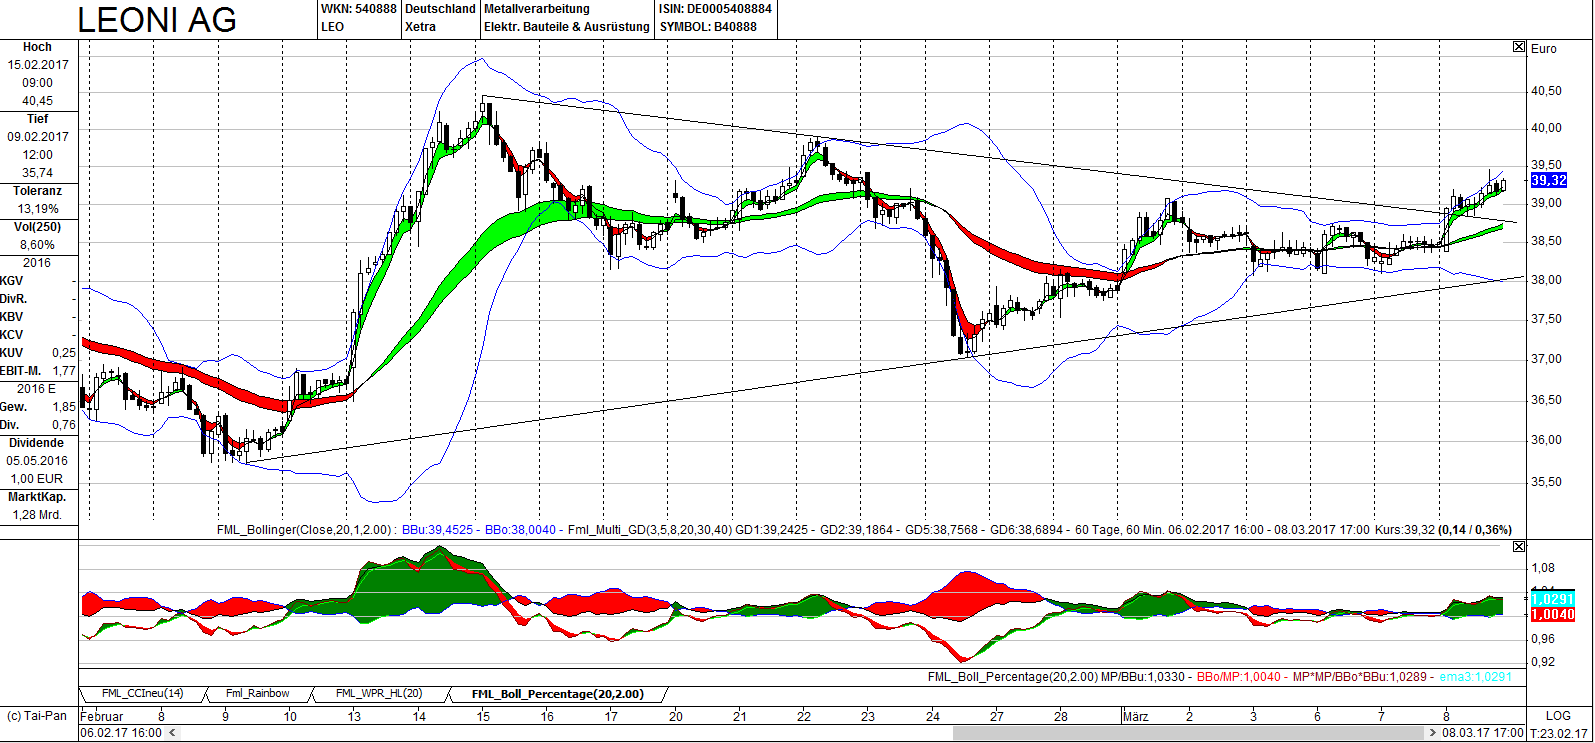Click the LEO ticker abbreviation
Screen dimensions: 1595x743
[x=333, y=27]
